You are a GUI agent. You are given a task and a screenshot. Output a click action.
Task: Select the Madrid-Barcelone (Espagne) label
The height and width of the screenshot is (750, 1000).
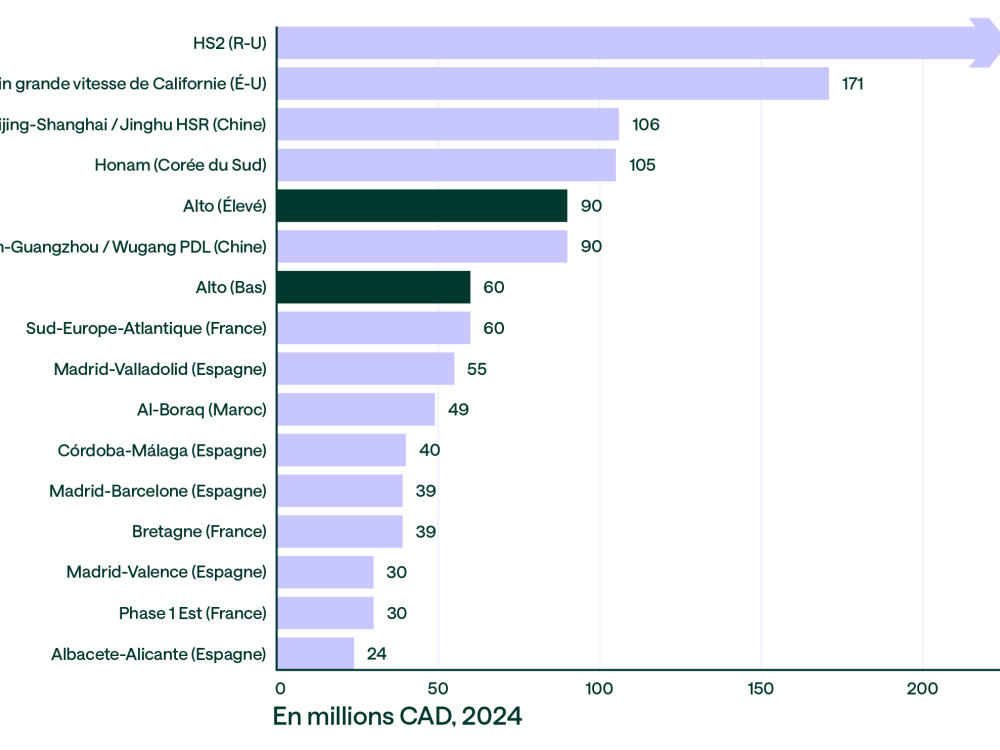pyautogui.click(x=158, y=491)
